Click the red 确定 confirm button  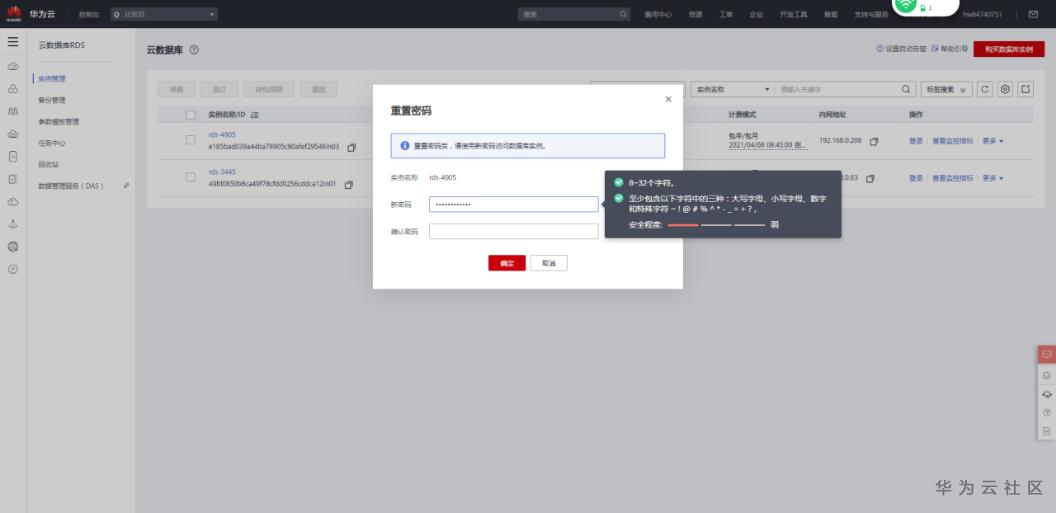click(506, 263)
